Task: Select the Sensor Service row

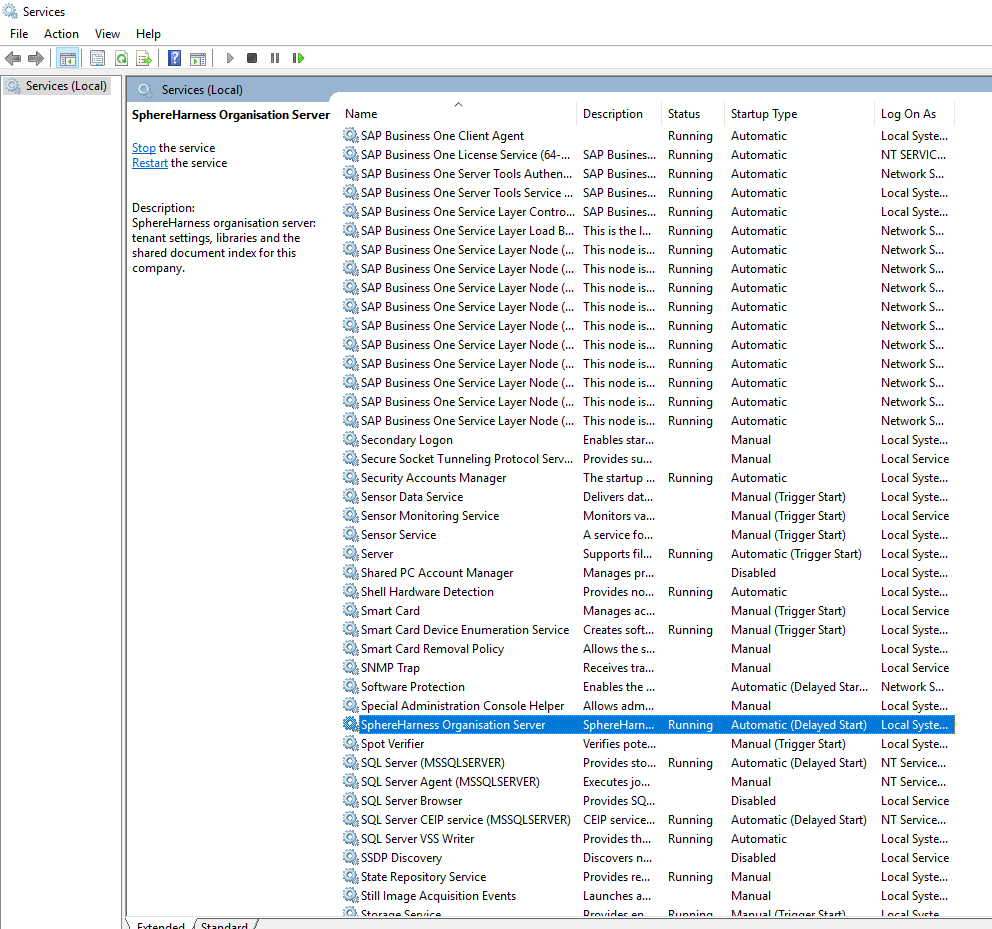Action: pyautogui.click(x=648, y=535)
